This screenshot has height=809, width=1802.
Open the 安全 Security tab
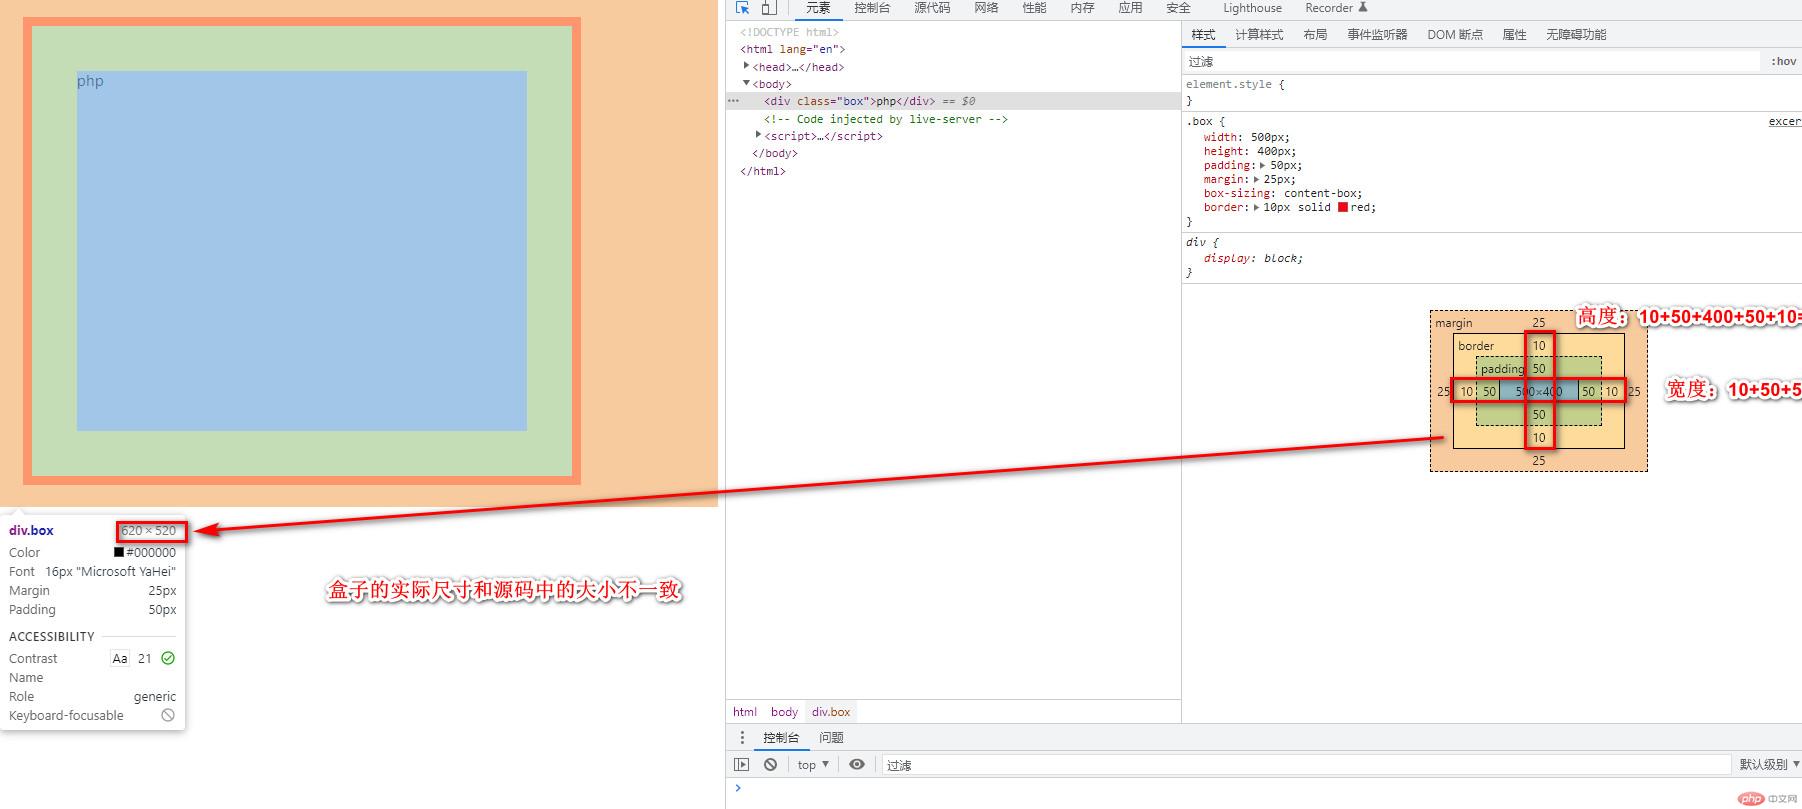pyautogui.click(x=1178, y=8)
